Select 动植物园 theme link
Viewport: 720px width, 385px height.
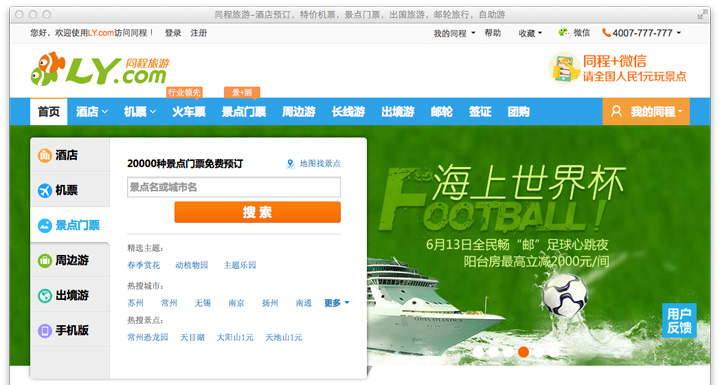click(192, 266)
